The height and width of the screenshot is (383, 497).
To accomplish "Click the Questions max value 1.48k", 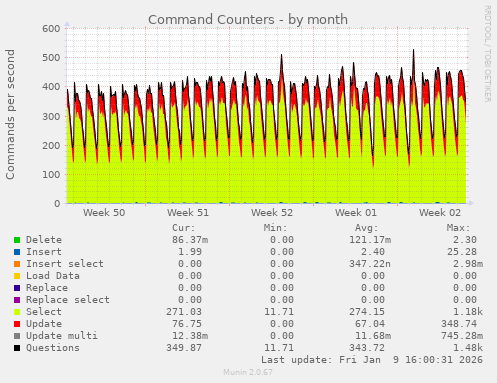I will click(468, 348).
